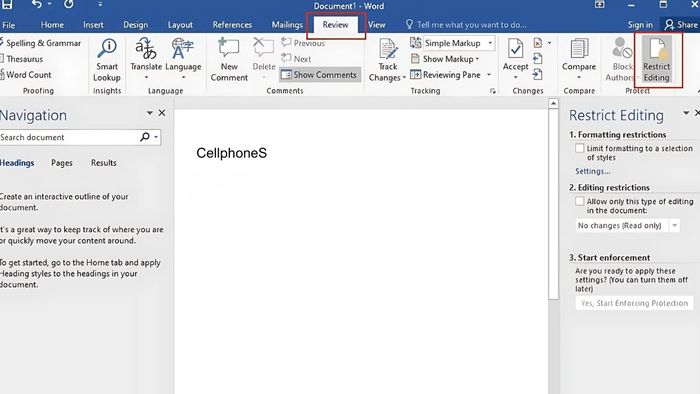Click the Share button

tap(681, 25)
